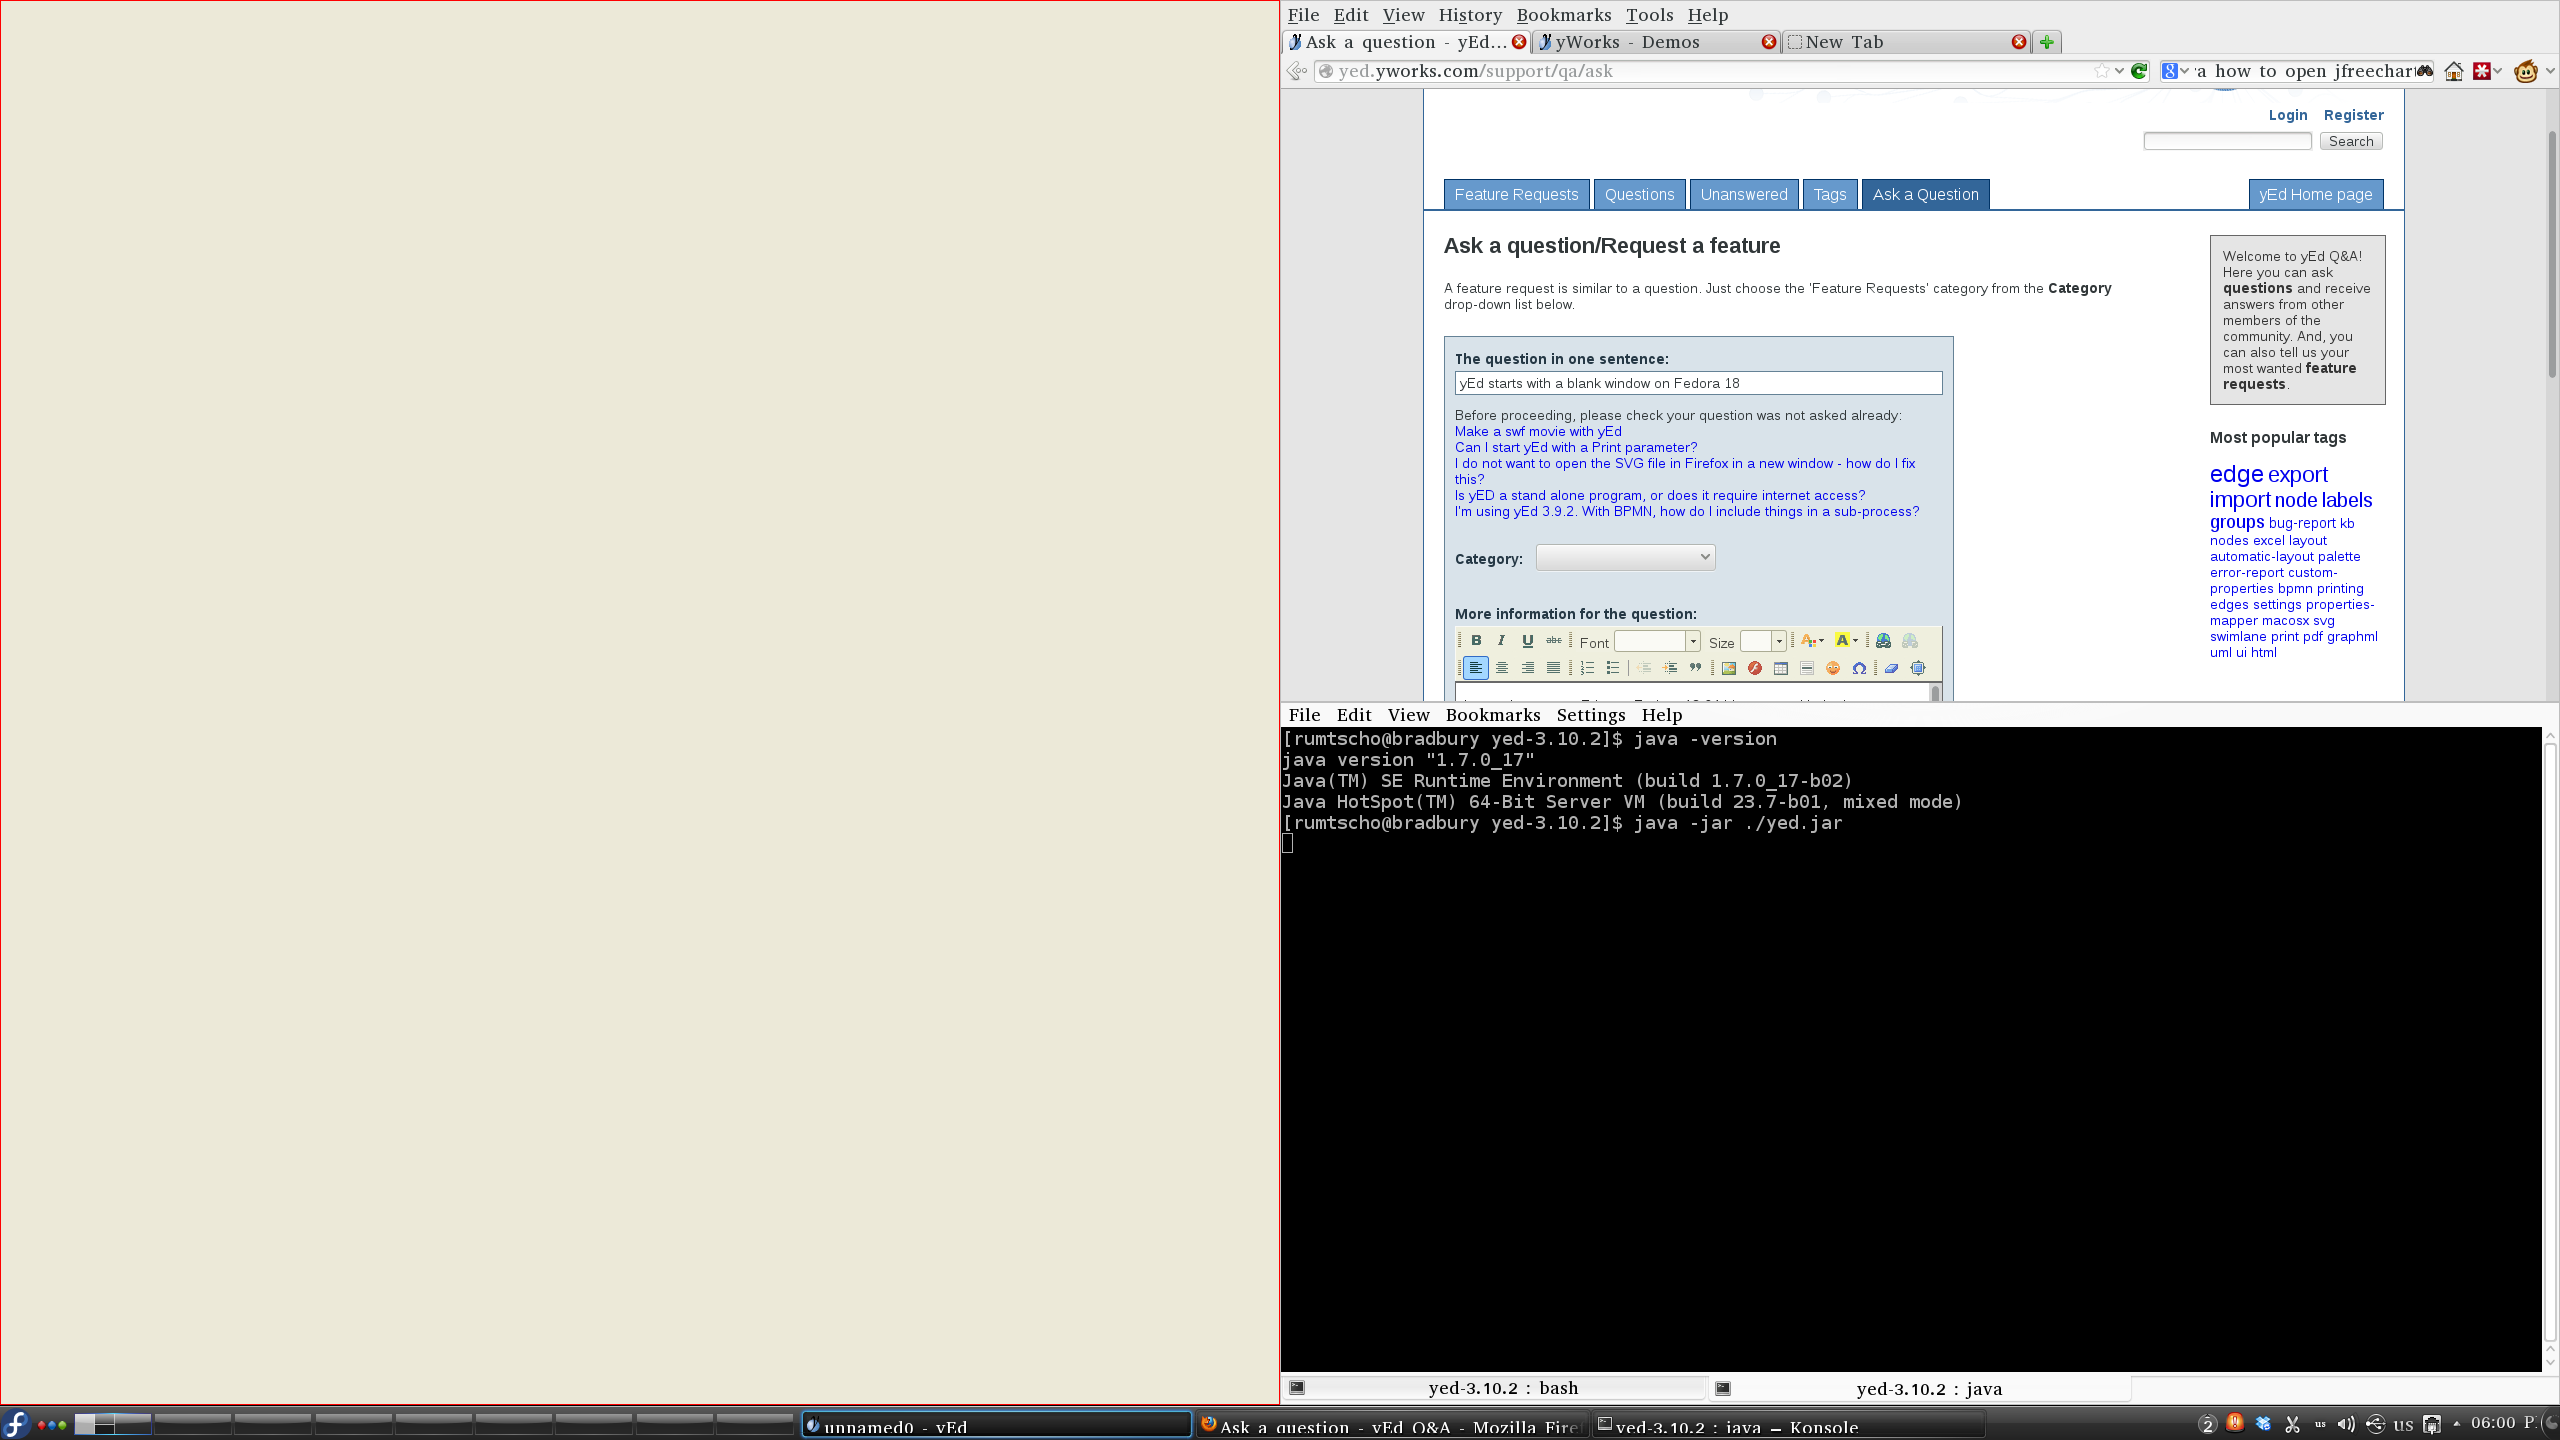This screenshot has width=2560, height=1440.
Task: Open the Category dropdown
Action: (x=1626, y=558)
